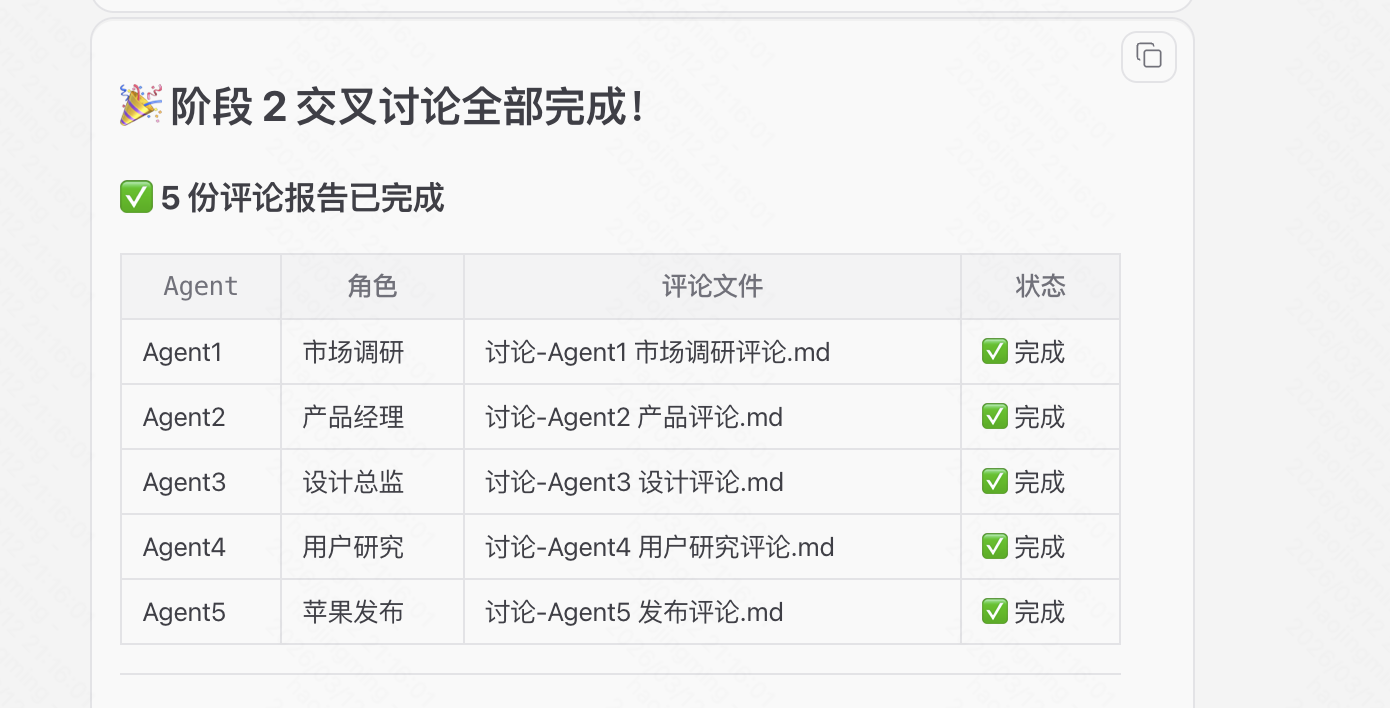Image resolution: width=1390 pixels, height=708 pixels.
Task: Click the green check in Agent2 status
Action: point(994,416)
